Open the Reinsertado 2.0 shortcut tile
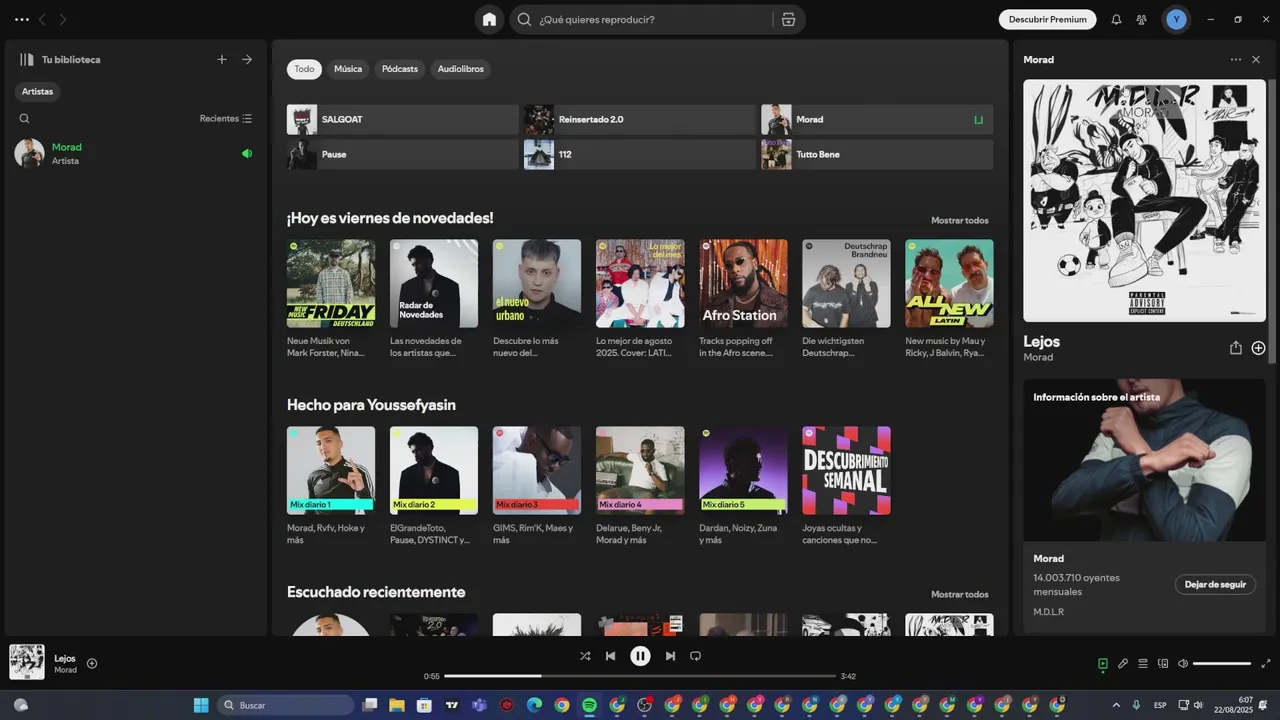The width and height of the screenshot is (1280, 720). 639,119
